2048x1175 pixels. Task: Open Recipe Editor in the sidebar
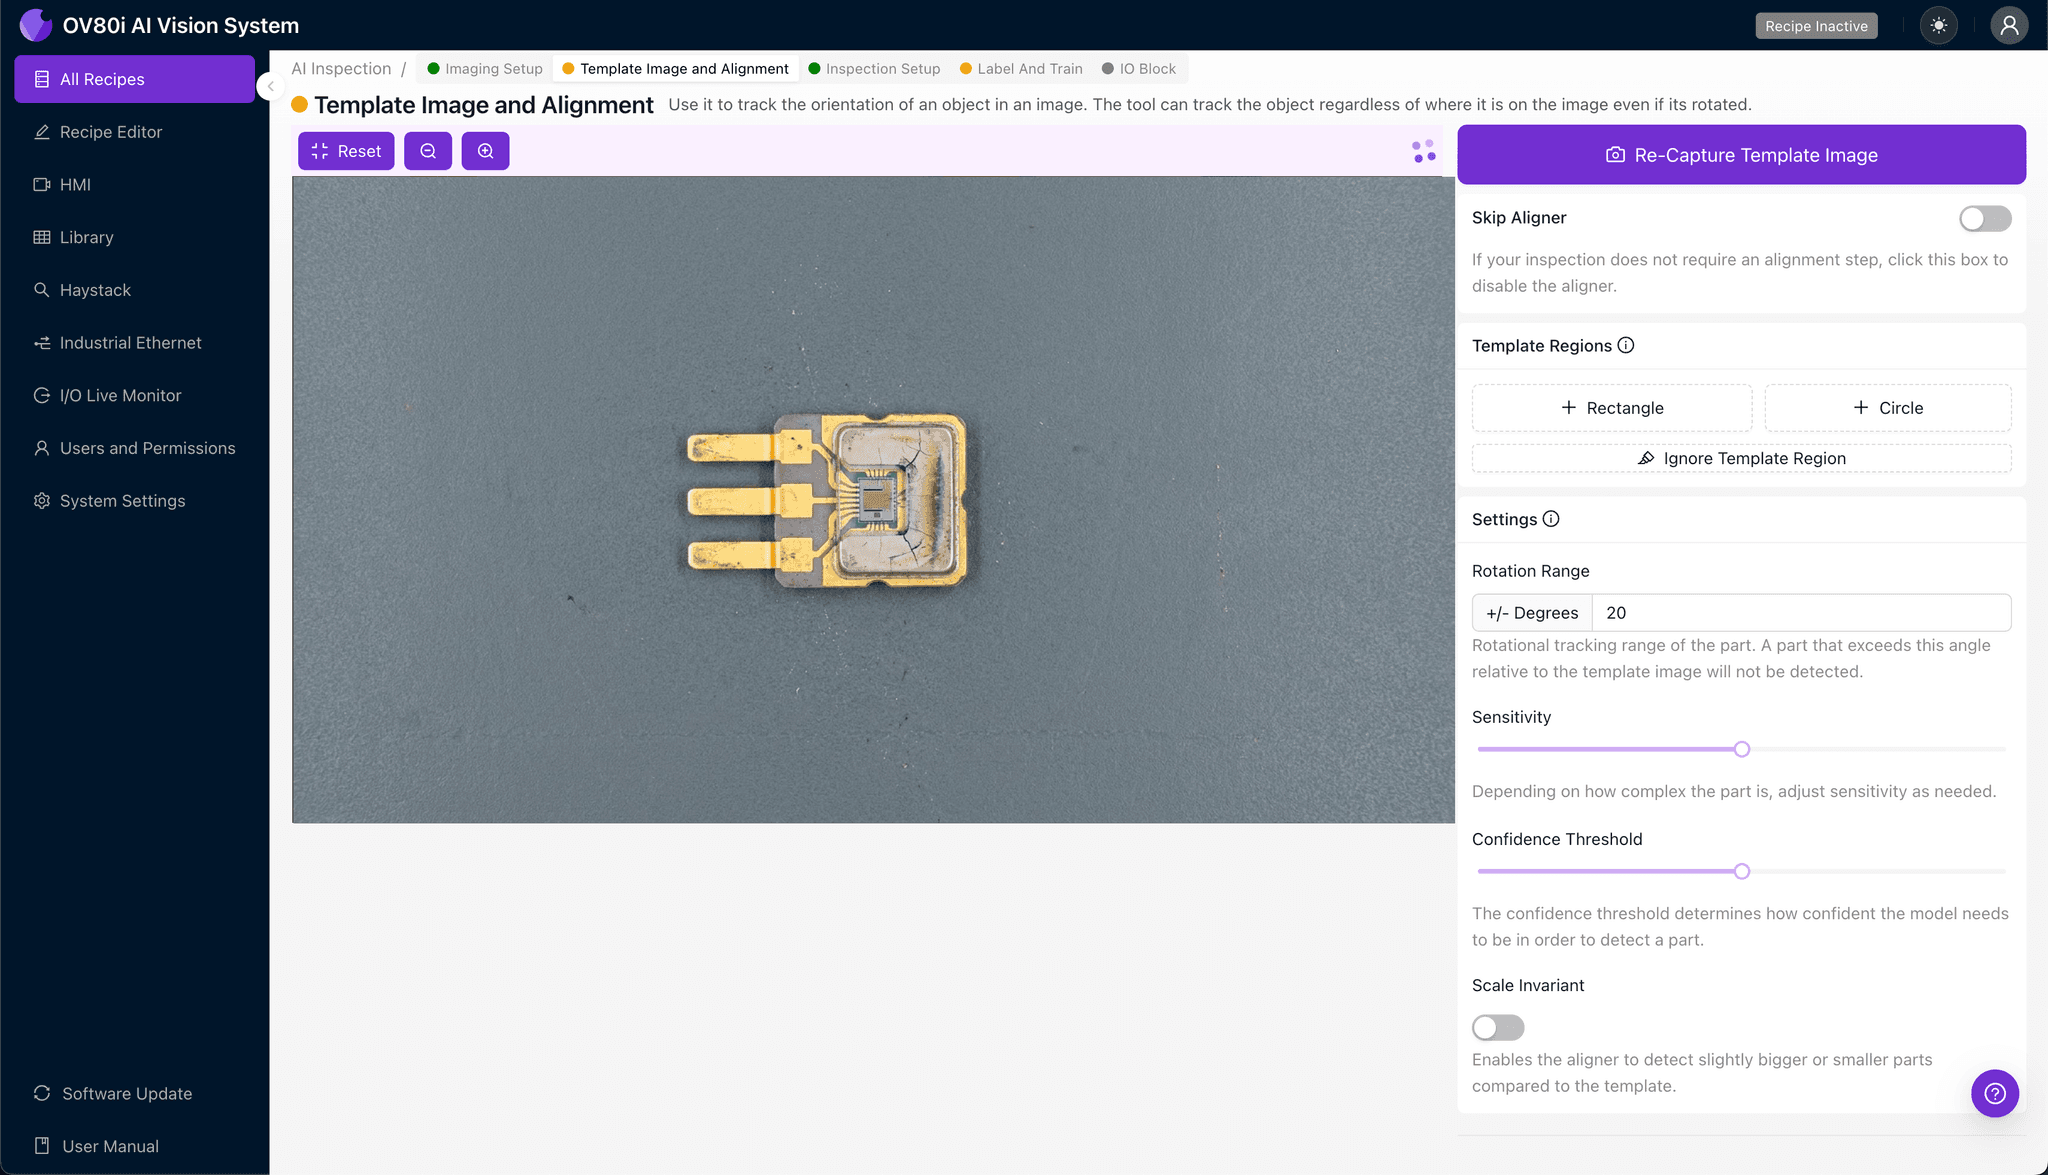click(x=135, y=132)
